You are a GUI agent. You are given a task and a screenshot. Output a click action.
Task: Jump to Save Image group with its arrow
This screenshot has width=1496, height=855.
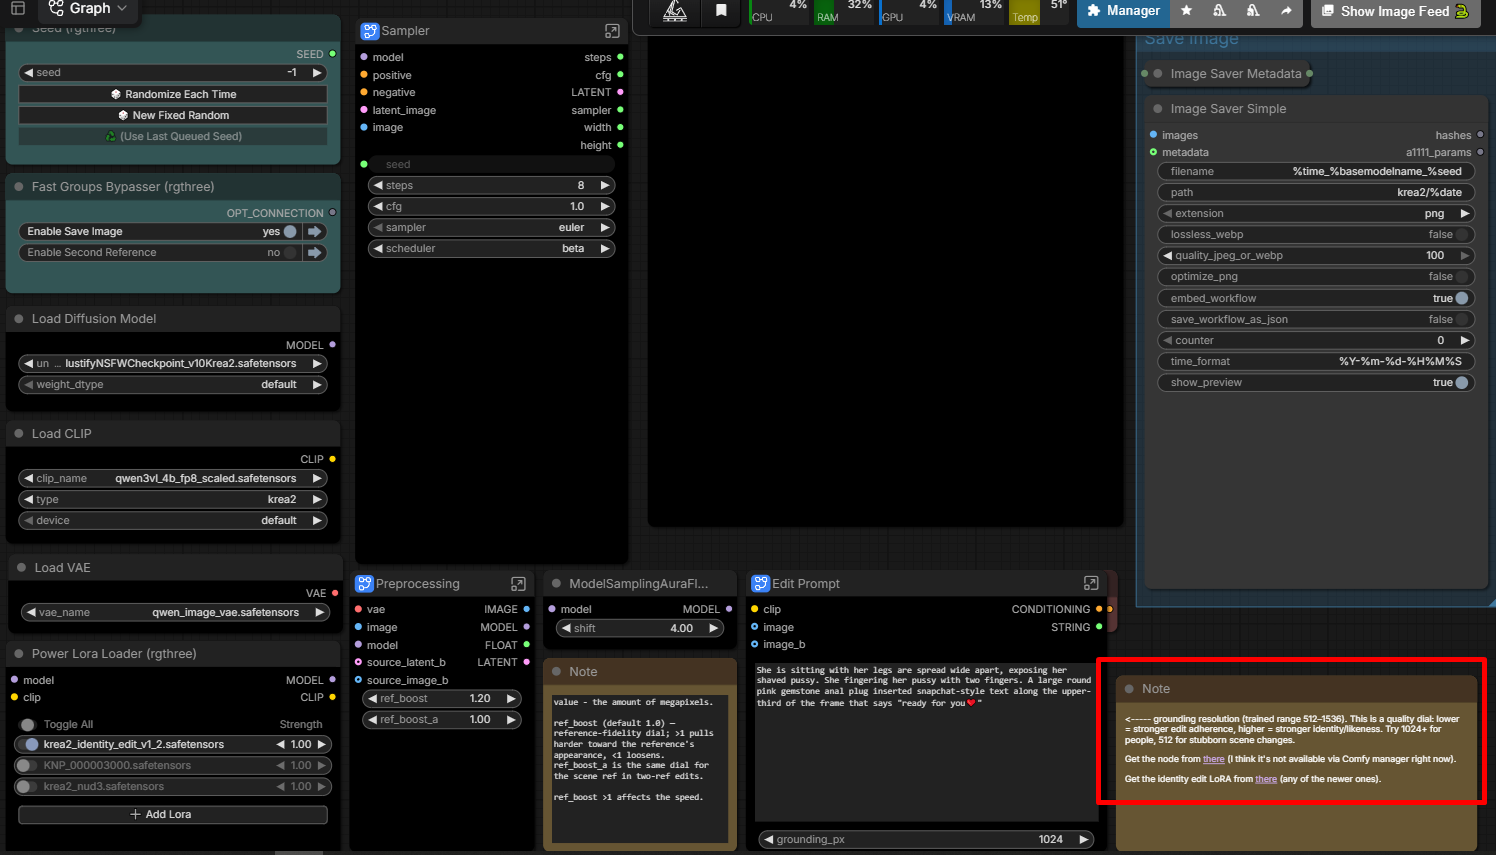tap(315, 232)
